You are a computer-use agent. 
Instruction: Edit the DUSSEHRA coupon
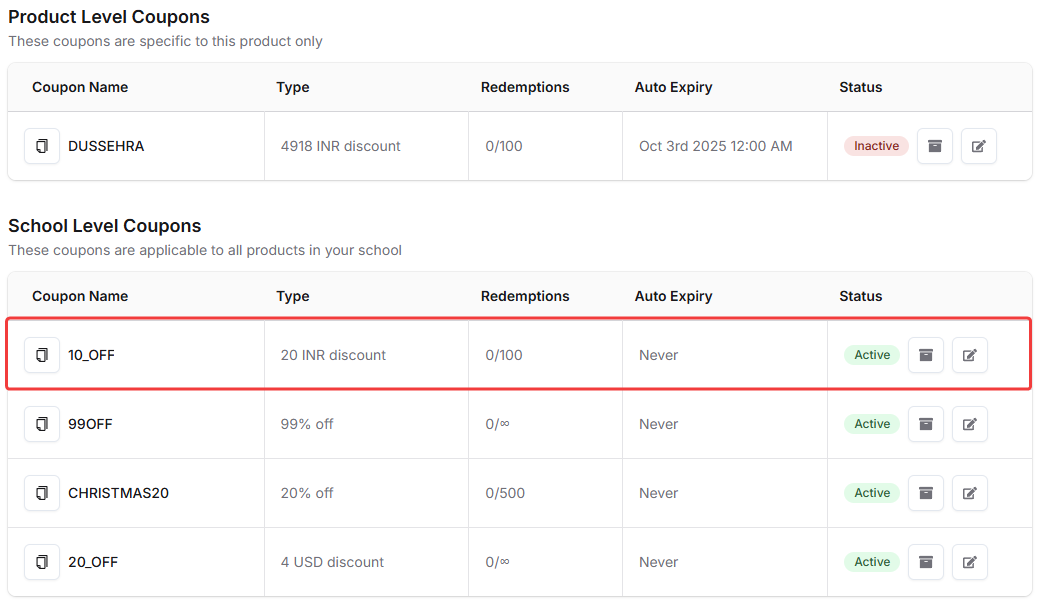978,146
